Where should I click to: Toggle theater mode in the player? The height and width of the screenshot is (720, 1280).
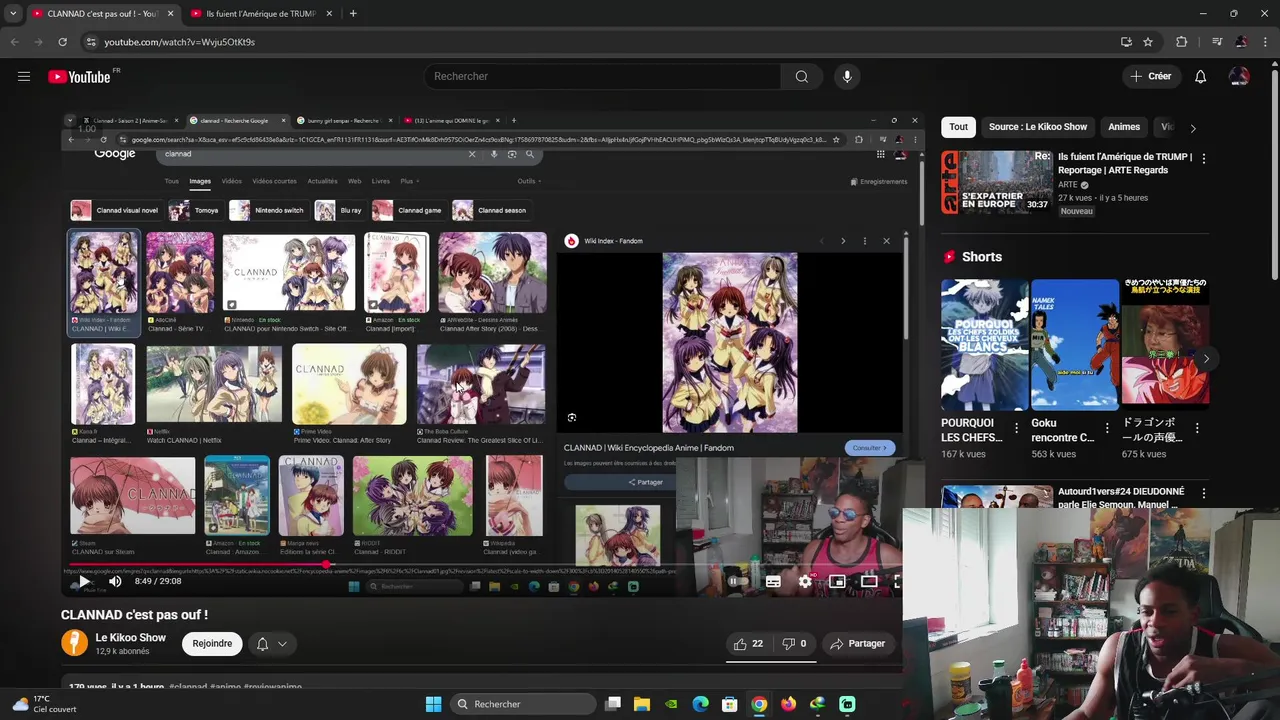(x=869, y=581)
